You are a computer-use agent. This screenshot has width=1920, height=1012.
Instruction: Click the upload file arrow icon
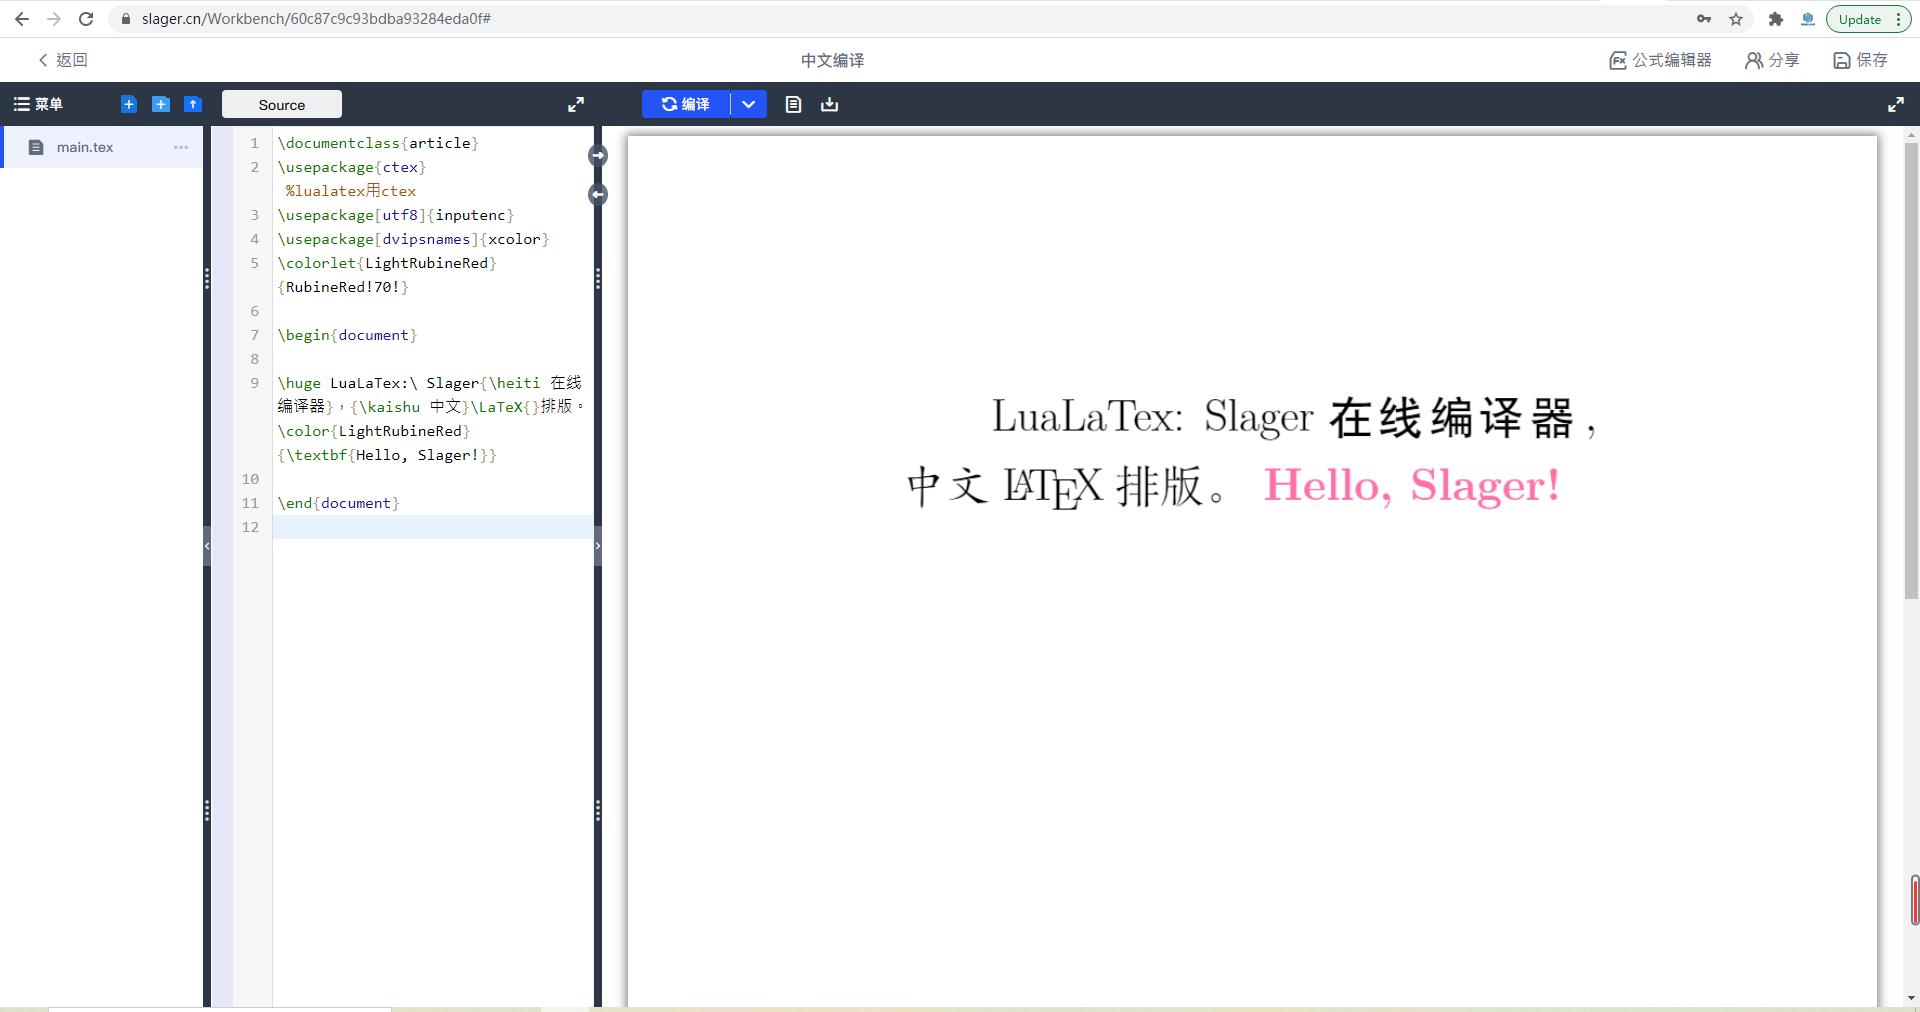click(192, 104)
